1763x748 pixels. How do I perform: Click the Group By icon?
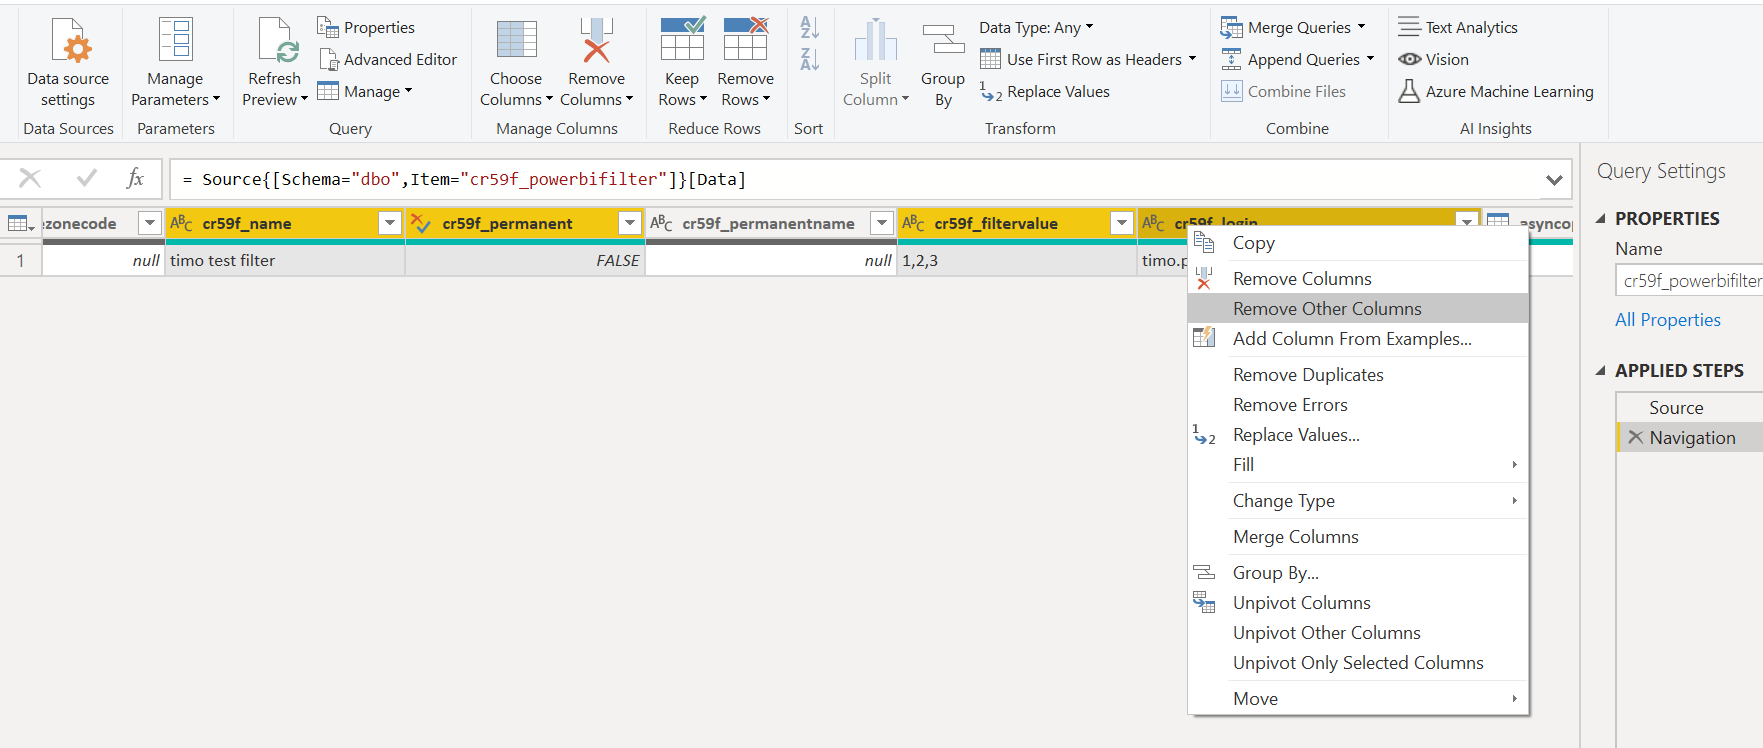pyautogui.click(x=942, y=42)
